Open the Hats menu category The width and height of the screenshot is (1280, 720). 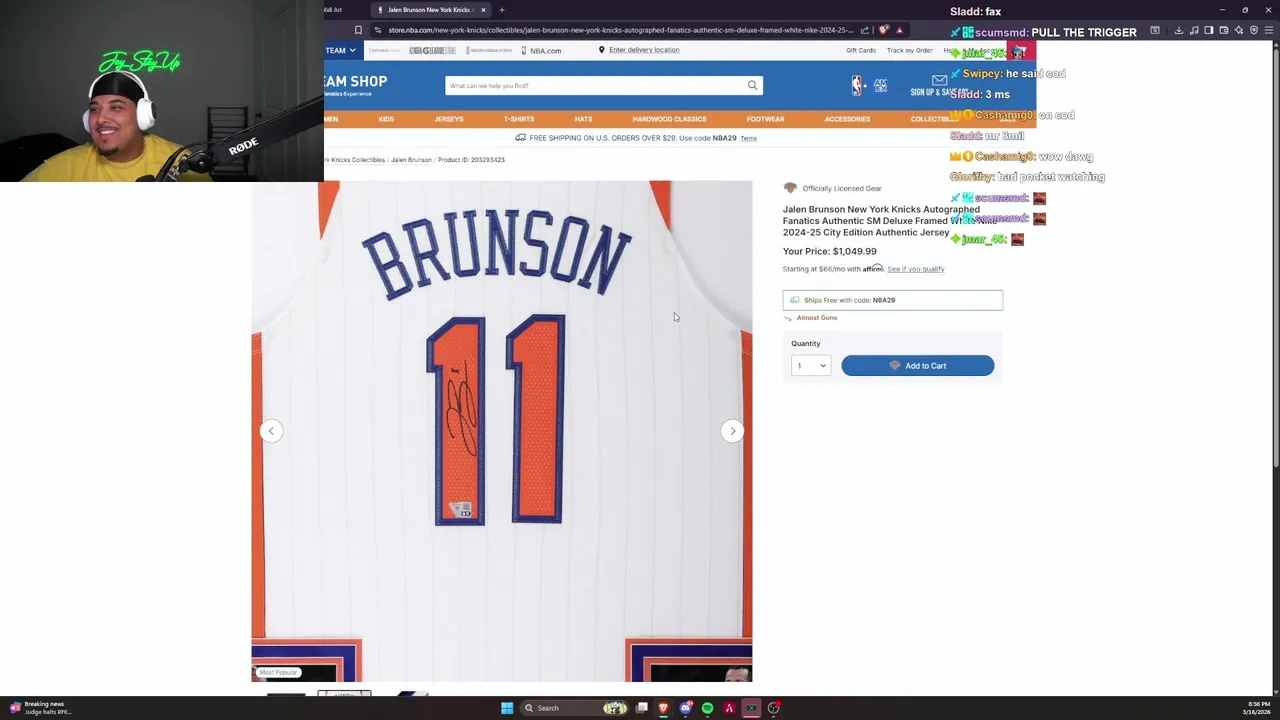click(x=583, y=119)
